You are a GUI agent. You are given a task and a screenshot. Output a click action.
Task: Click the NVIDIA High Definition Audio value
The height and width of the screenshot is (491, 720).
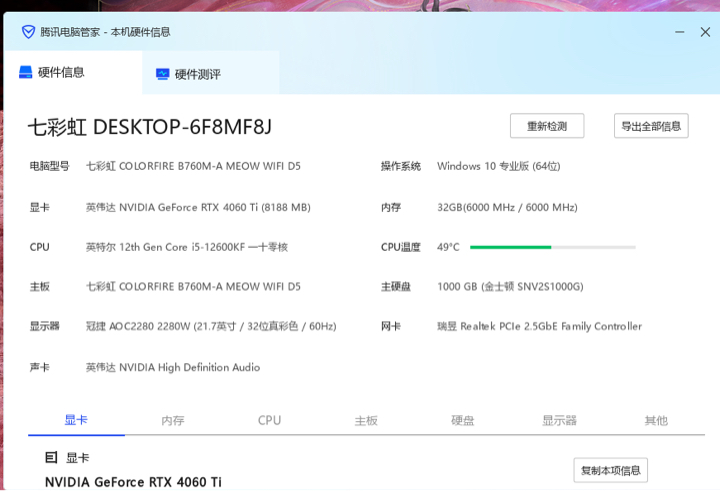(x=173, y=367)
